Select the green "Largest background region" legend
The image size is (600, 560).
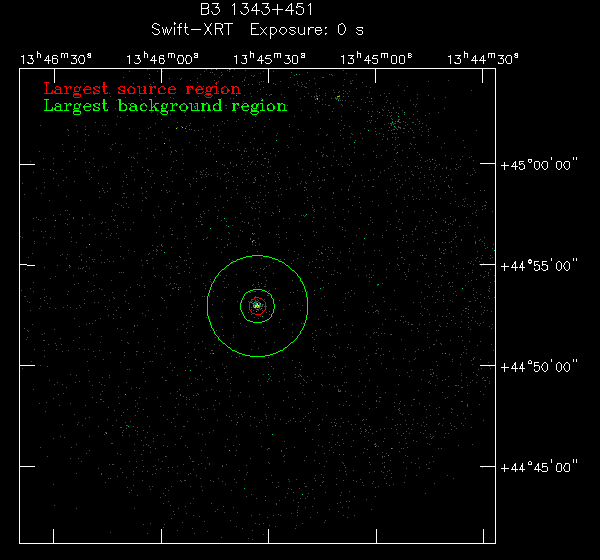[x=165, y=106]
